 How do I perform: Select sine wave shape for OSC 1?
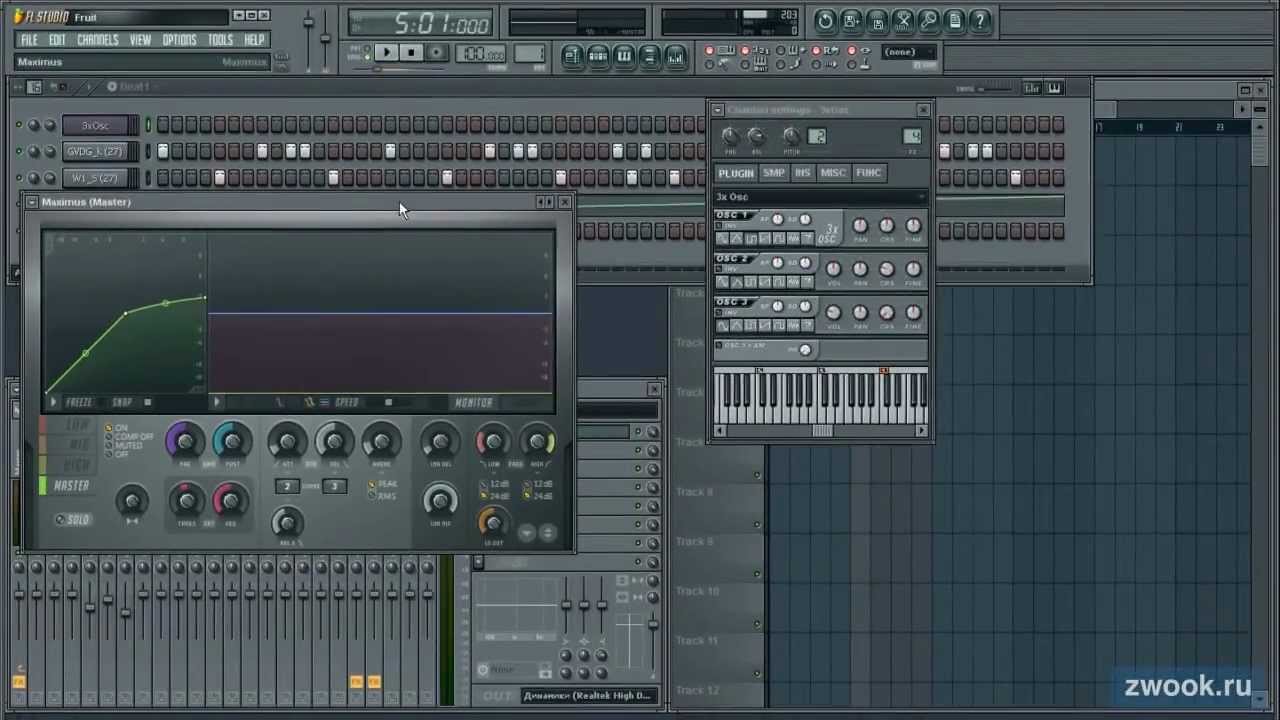click(x=723, y=238)
